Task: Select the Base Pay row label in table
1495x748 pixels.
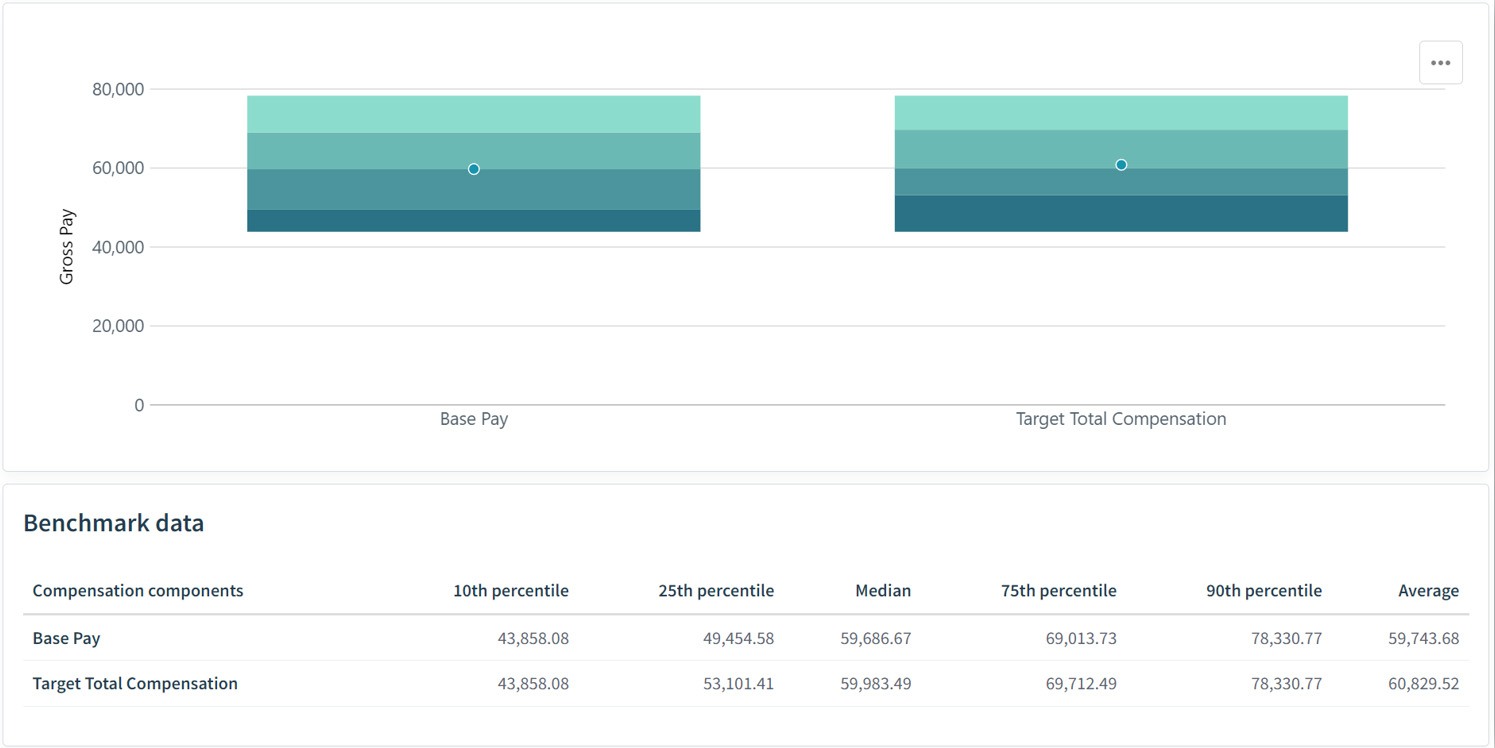Action: (67, 638)
